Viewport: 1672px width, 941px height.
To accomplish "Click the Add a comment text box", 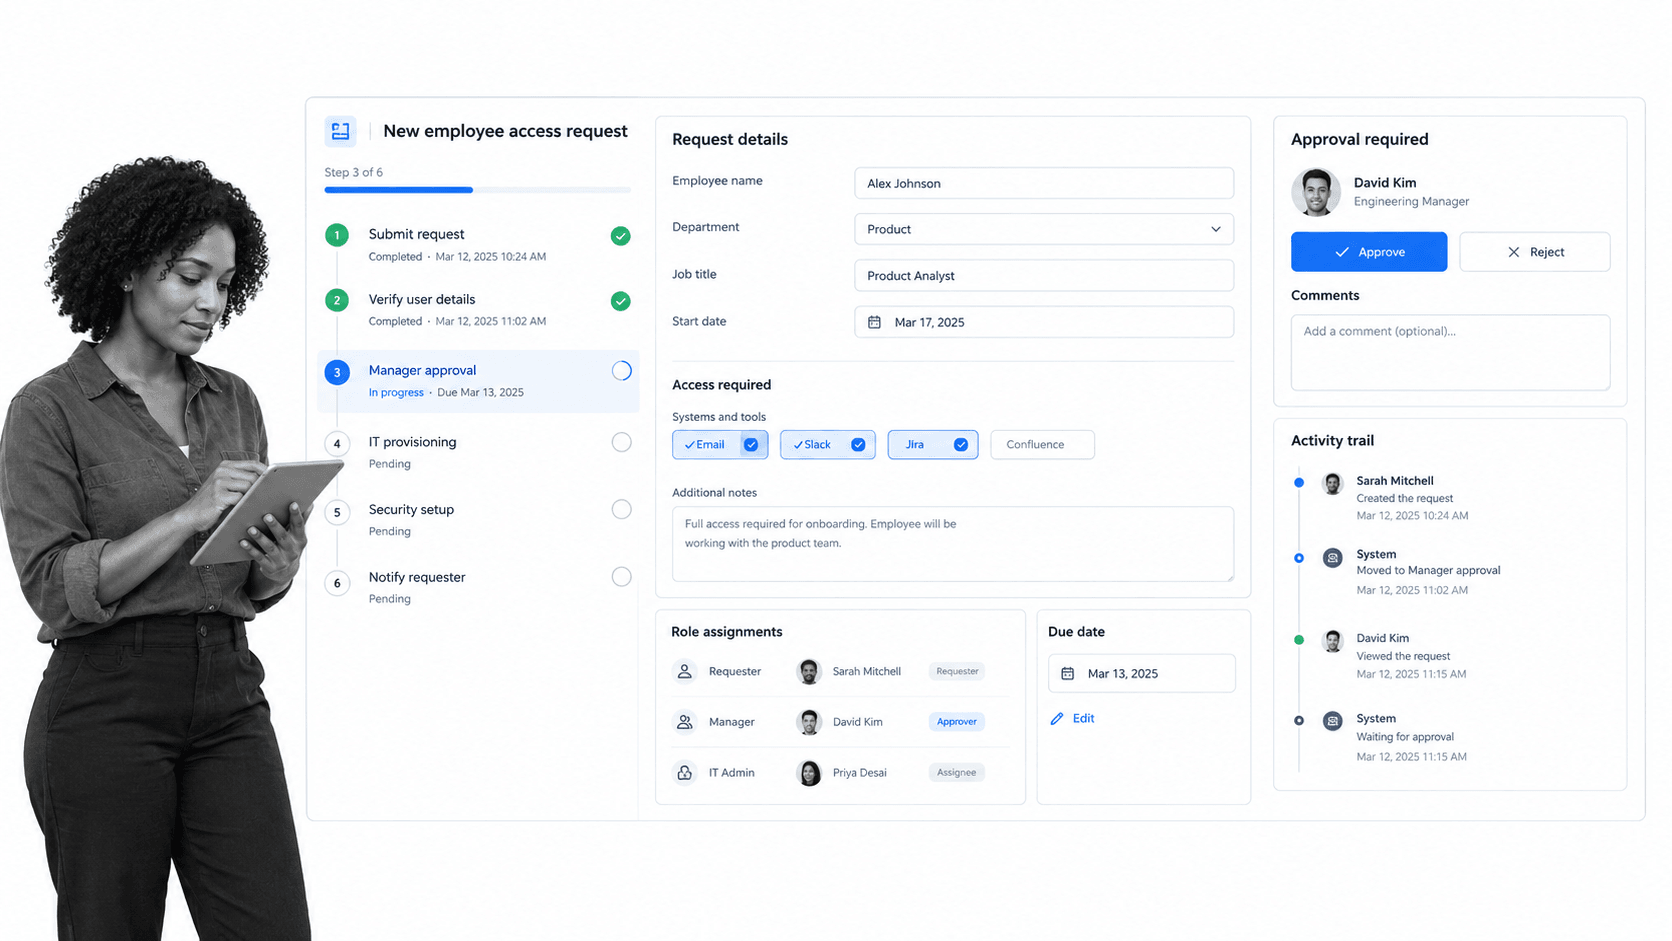I will [x=1450, y=353].
